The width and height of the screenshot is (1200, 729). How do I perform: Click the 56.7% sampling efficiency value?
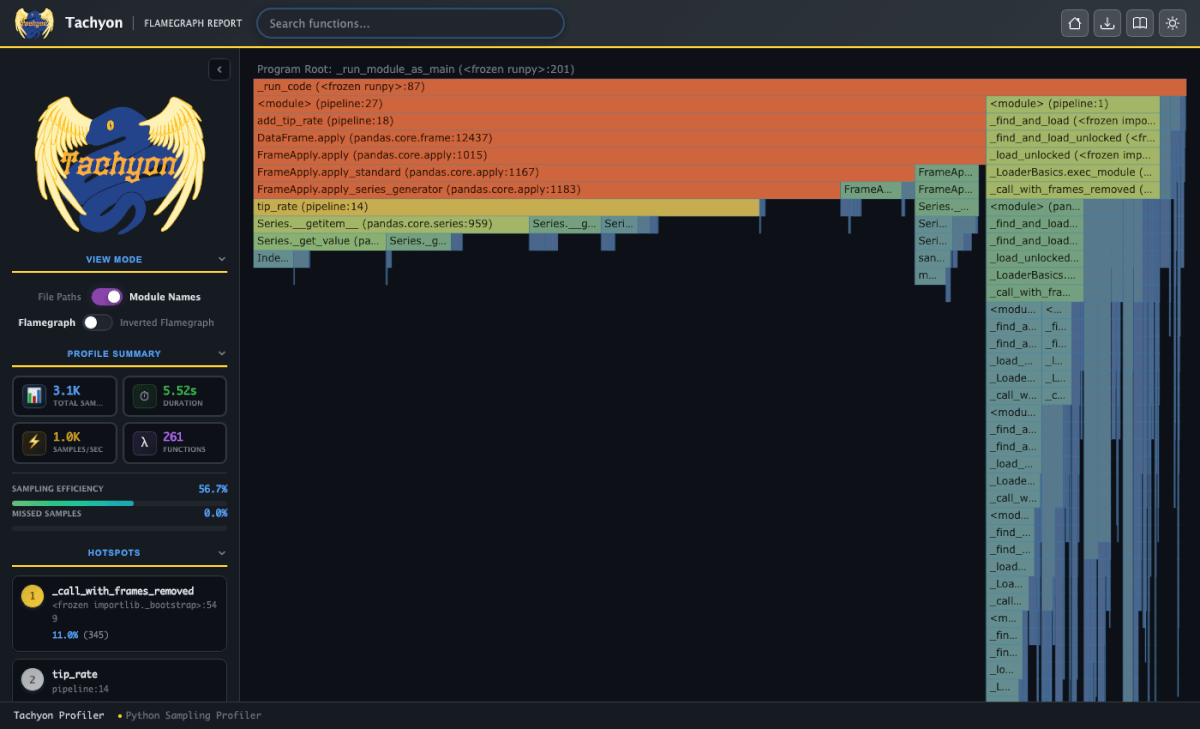(212, 489)
